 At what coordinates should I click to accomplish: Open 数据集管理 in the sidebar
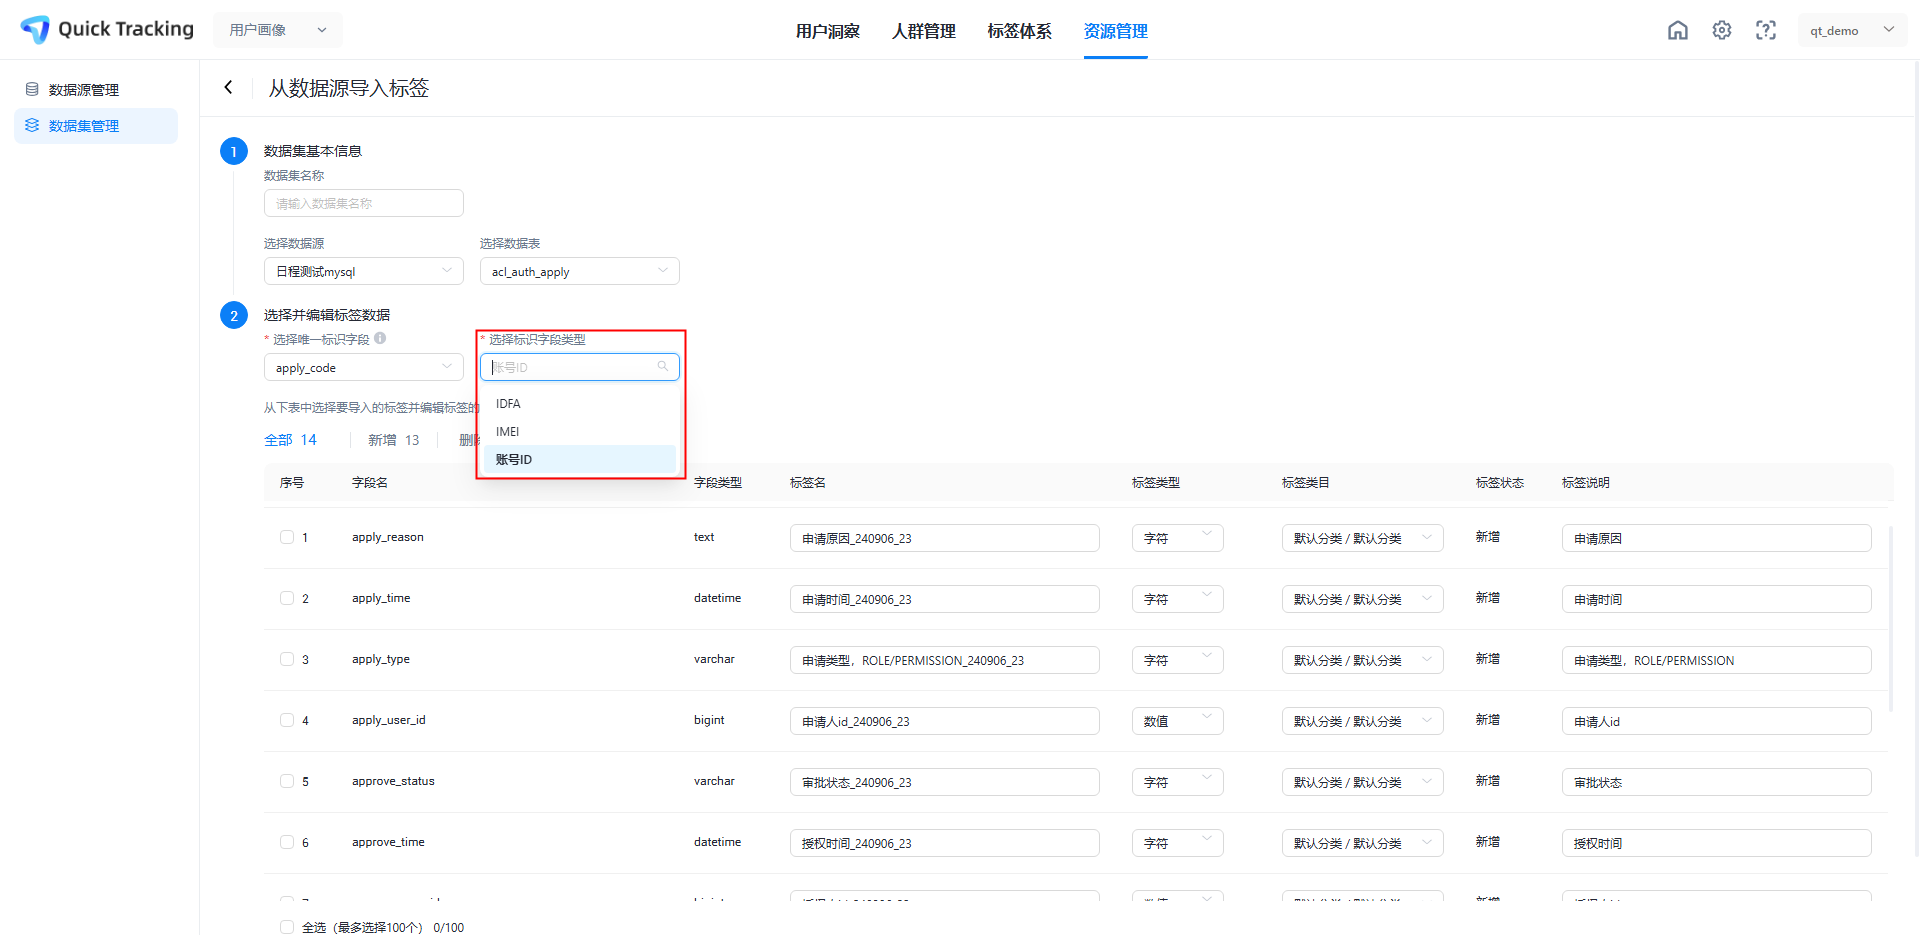pyautogui.click(x=96, y=126)
